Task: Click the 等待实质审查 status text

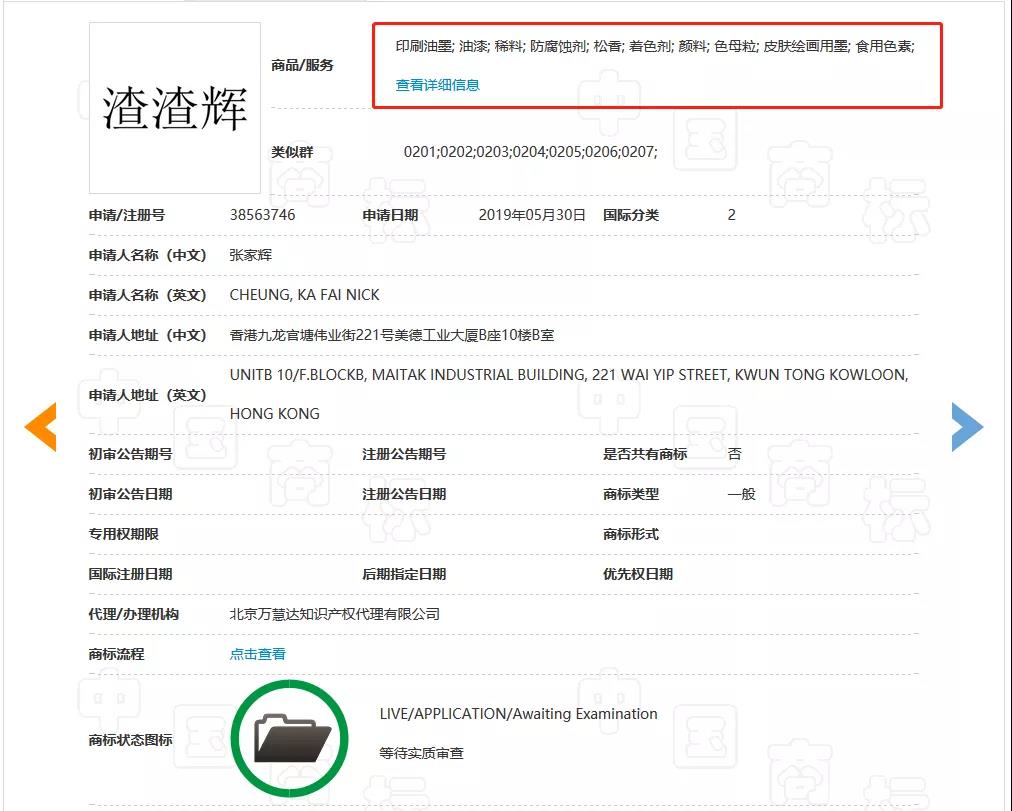Action: 421,753
